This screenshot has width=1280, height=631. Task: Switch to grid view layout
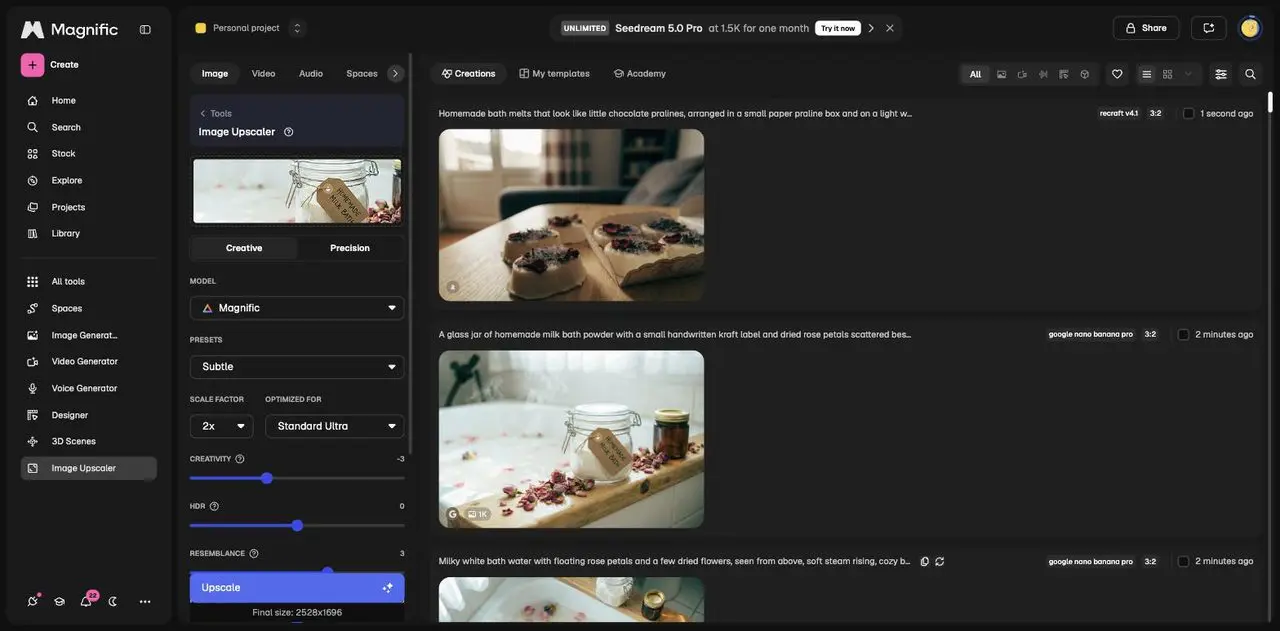point(1167,74)
